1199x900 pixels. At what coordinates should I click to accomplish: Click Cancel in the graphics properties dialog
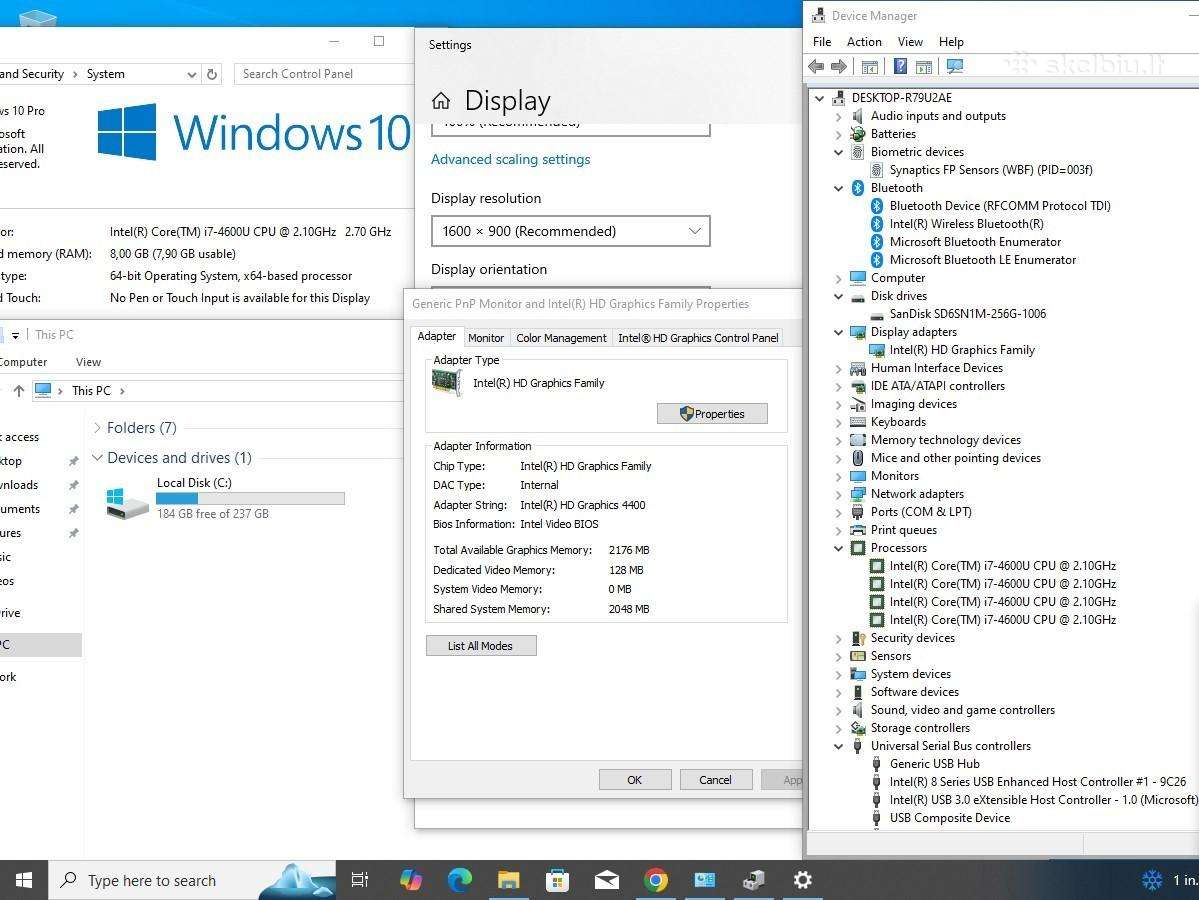(x=716, y=780)
